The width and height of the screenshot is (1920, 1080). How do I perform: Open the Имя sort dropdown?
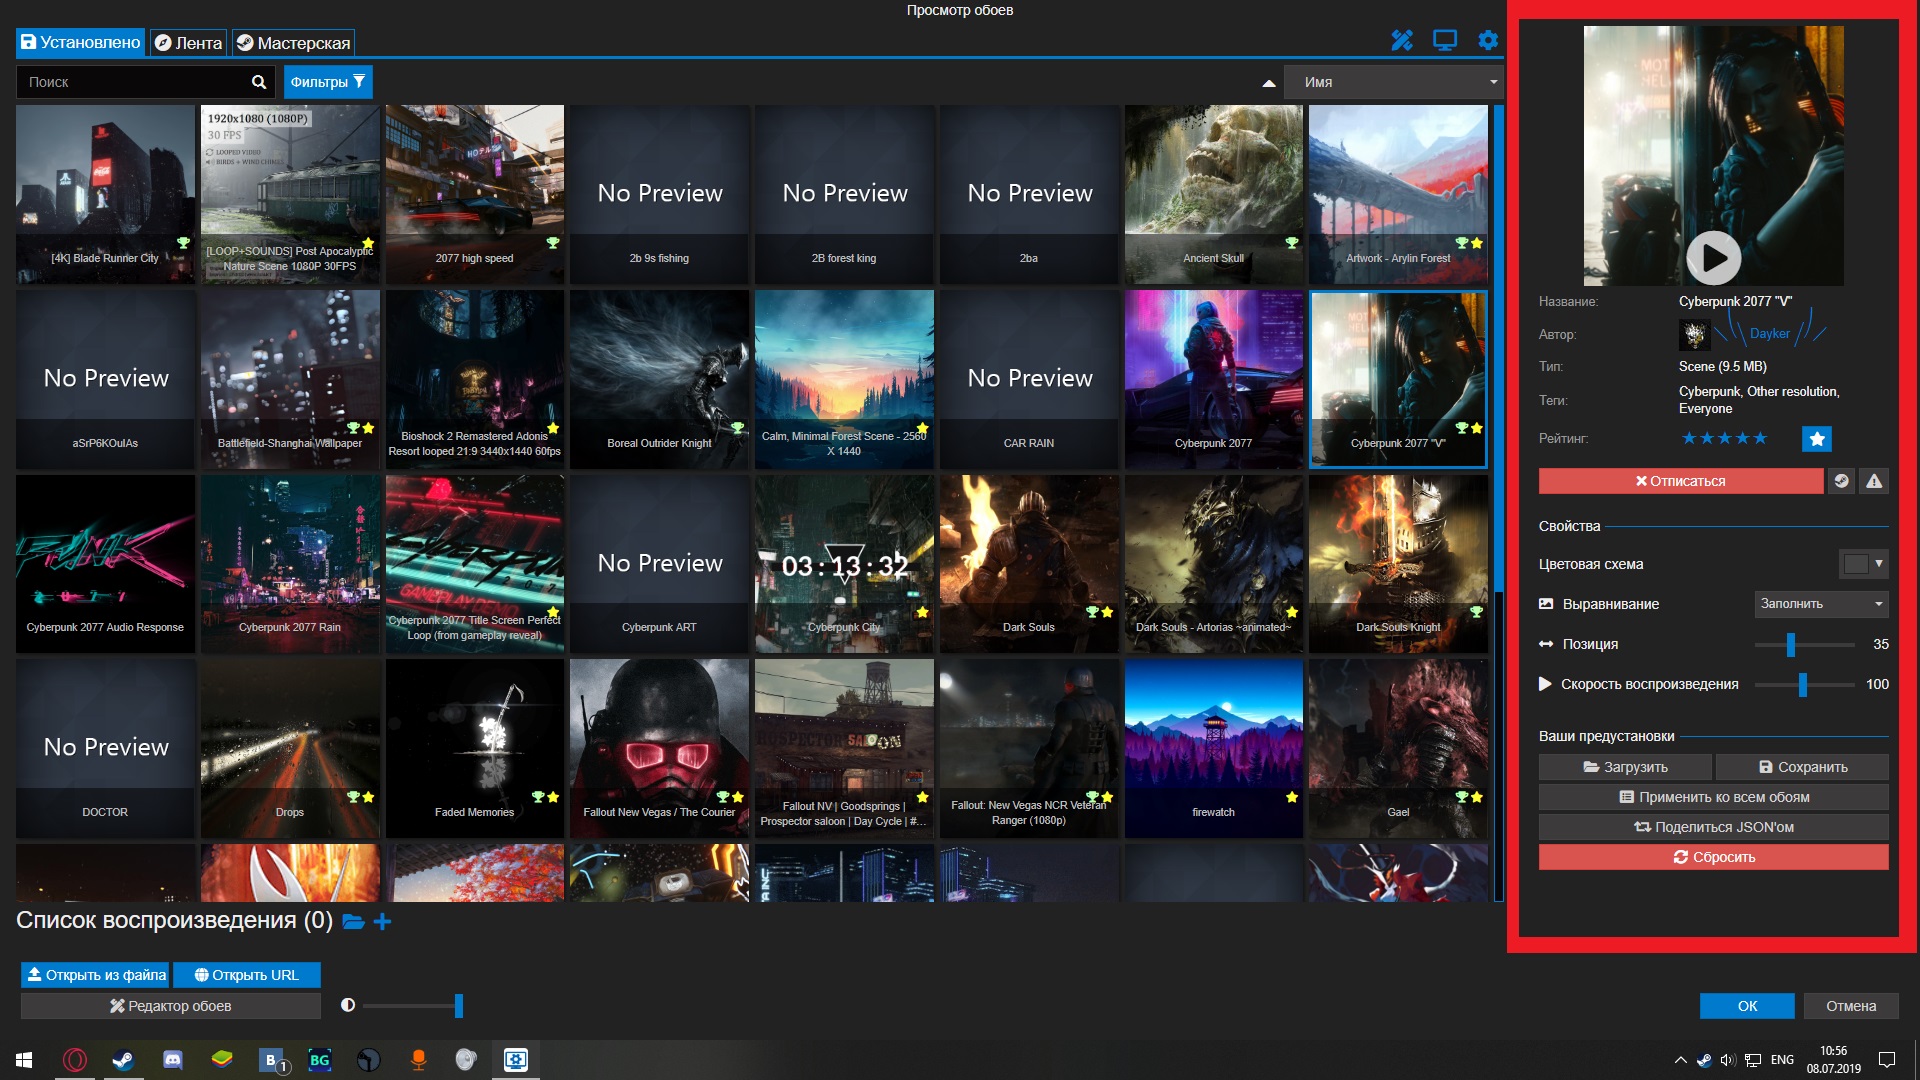click(x=1394, y=82)
